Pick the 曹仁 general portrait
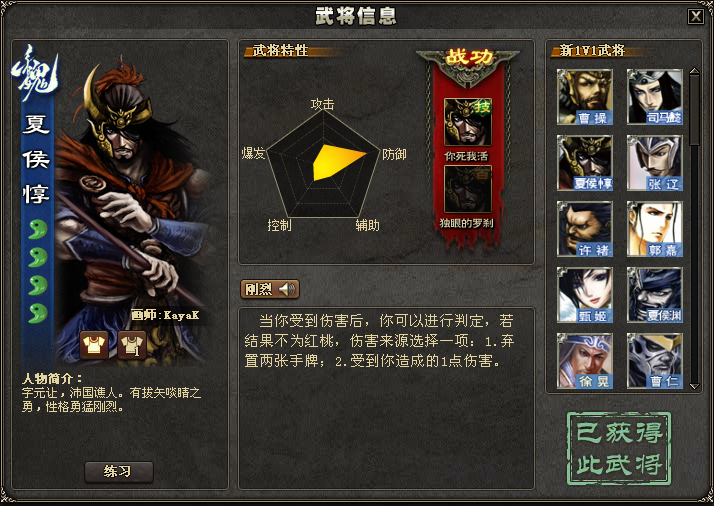Image resolution: width=714 pixels, height=506 pixels. 655,361
